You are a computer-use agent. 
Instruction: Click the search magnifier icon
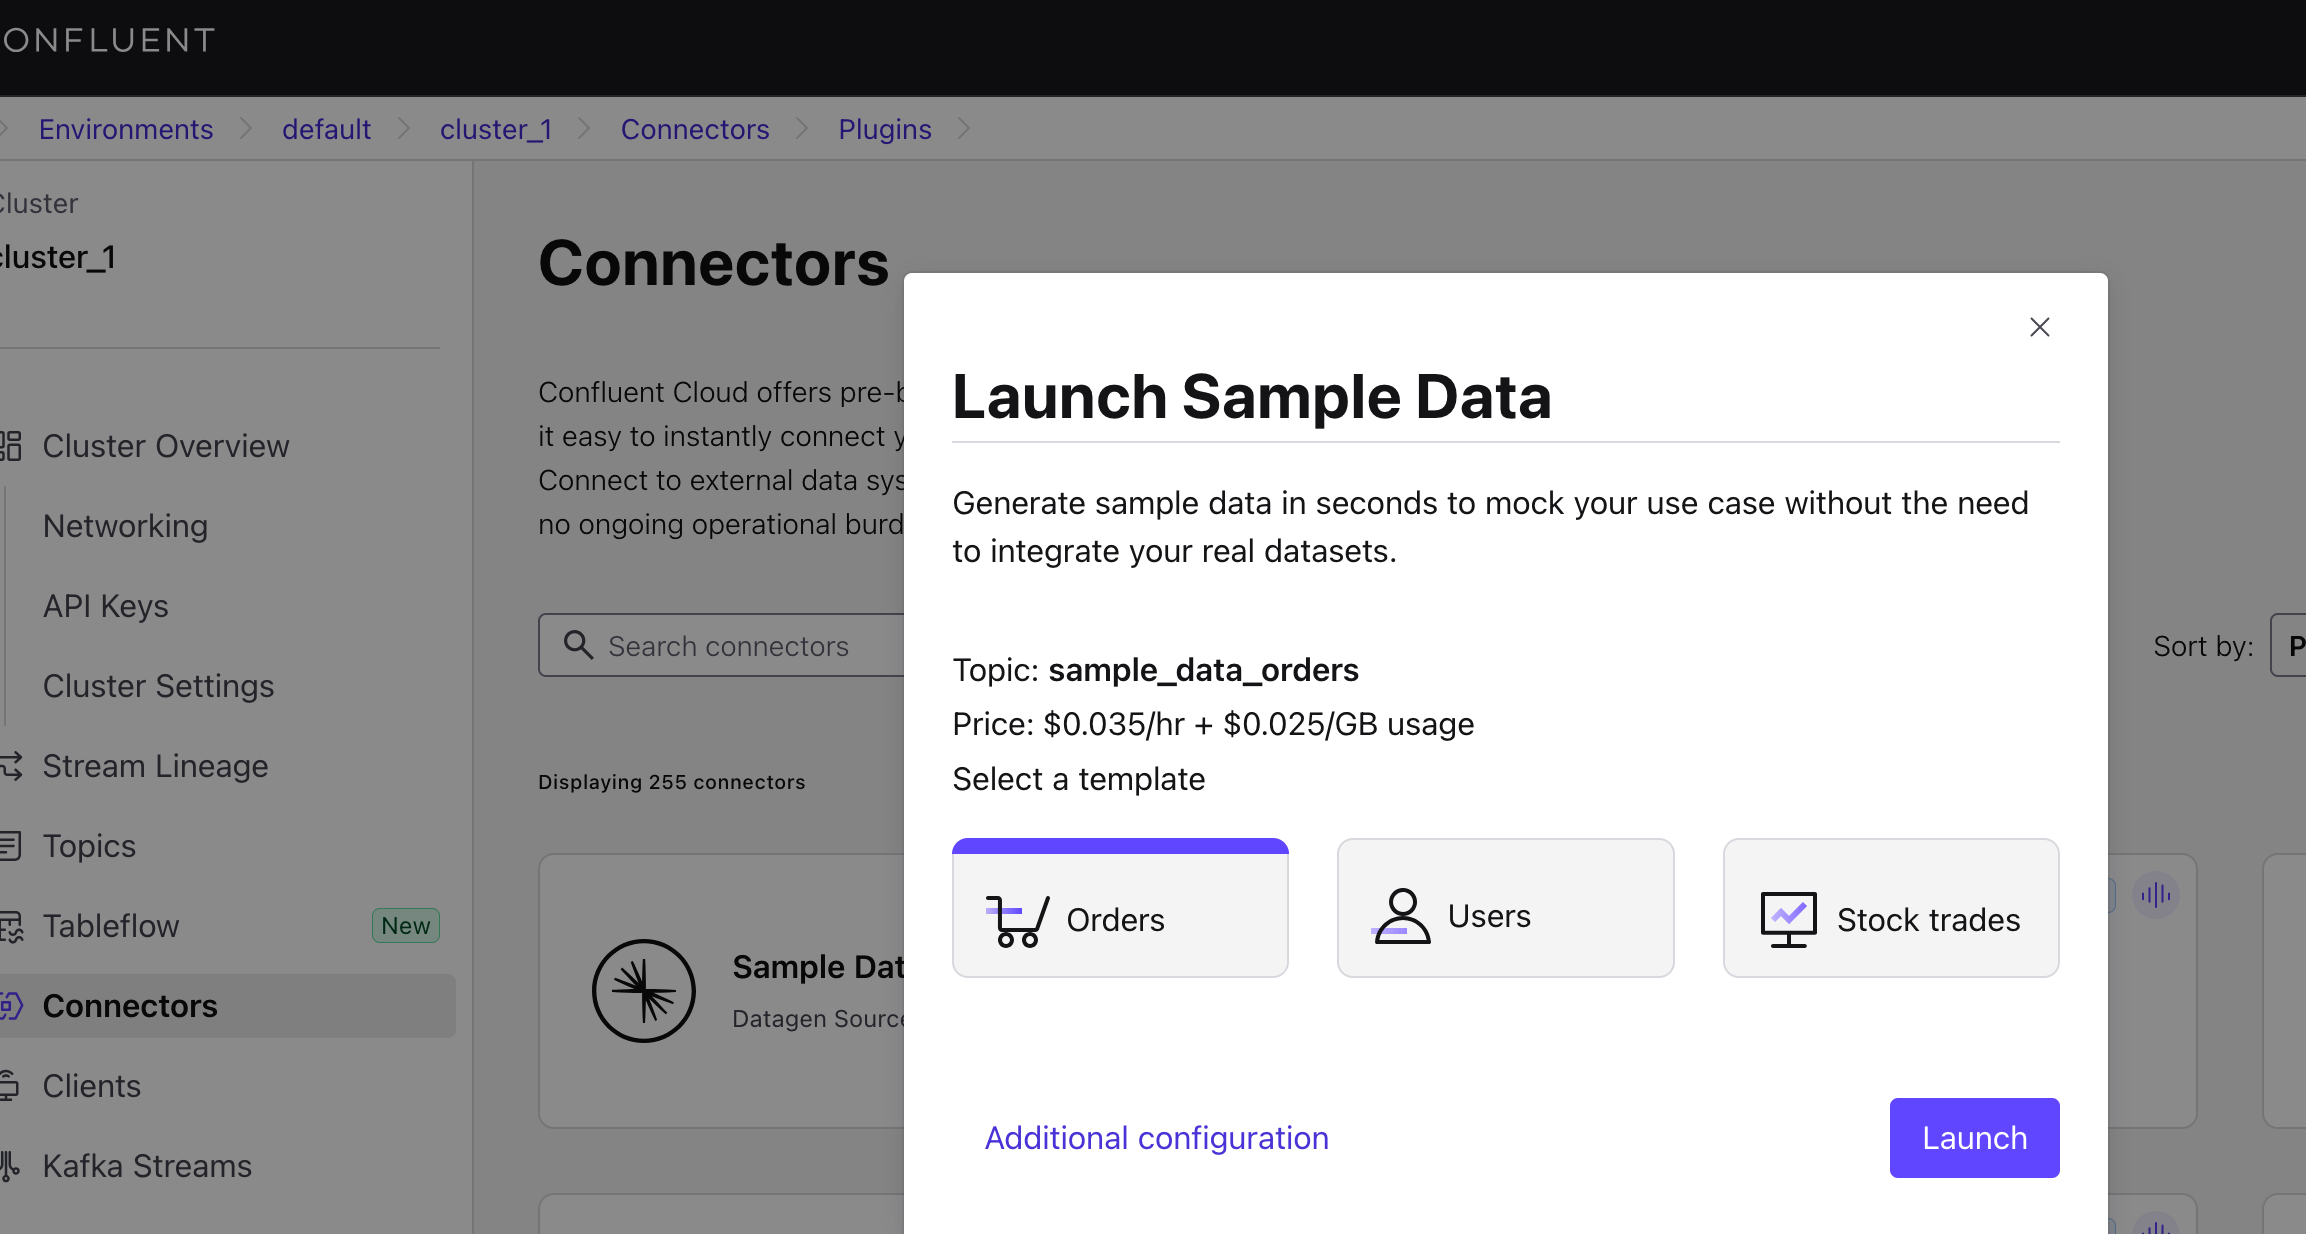click(x=578, y=645)
